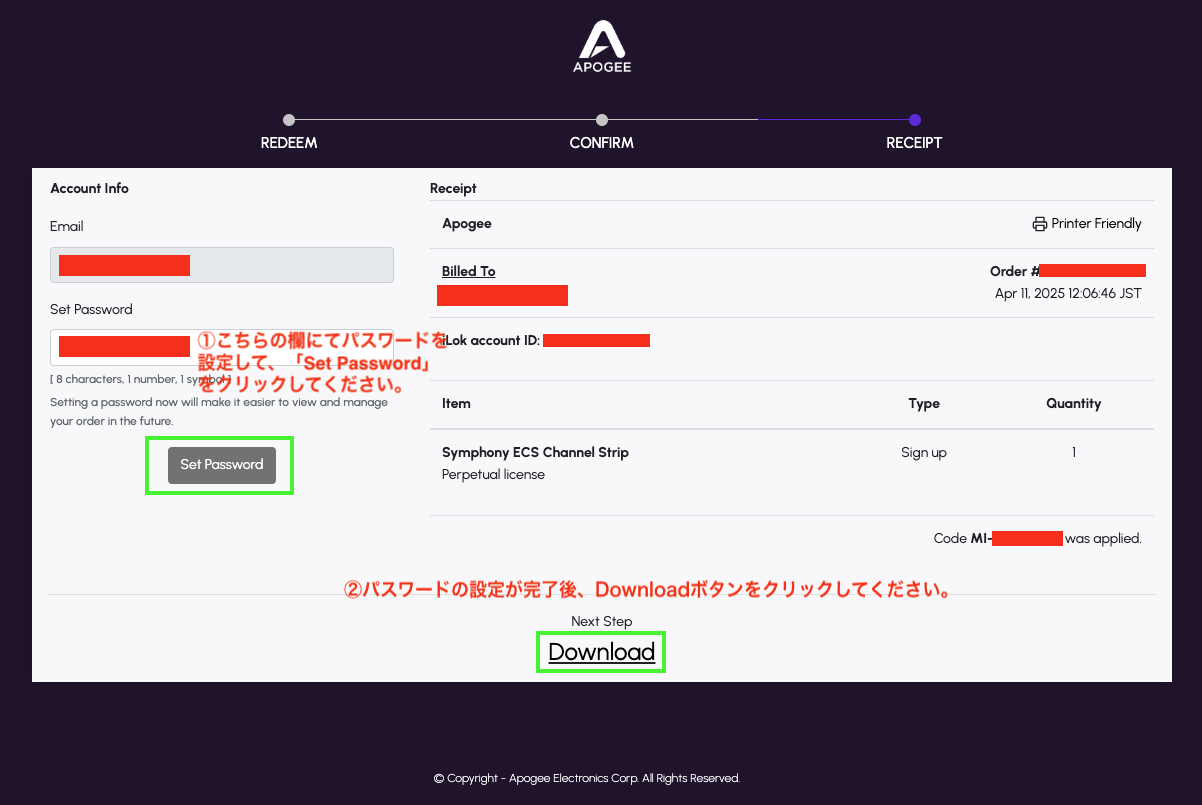This screenshot has height=805, width=1202.
Task: Click the Order # label
Action: tap(1014, 271)
